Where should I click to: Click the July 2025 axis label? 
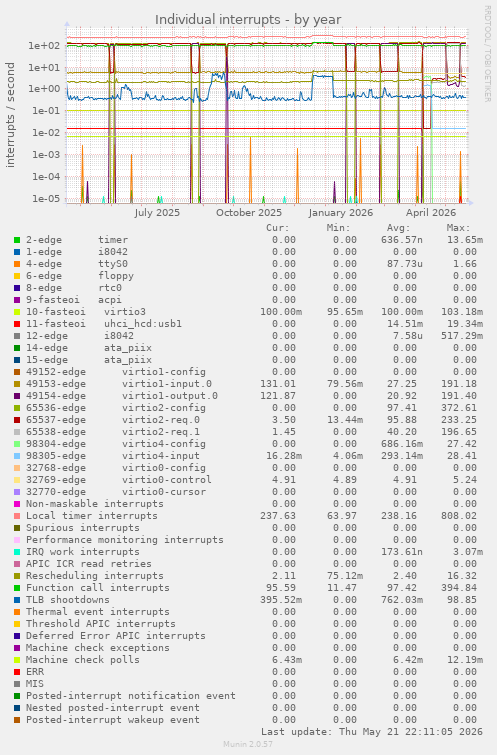click(157, 212)
